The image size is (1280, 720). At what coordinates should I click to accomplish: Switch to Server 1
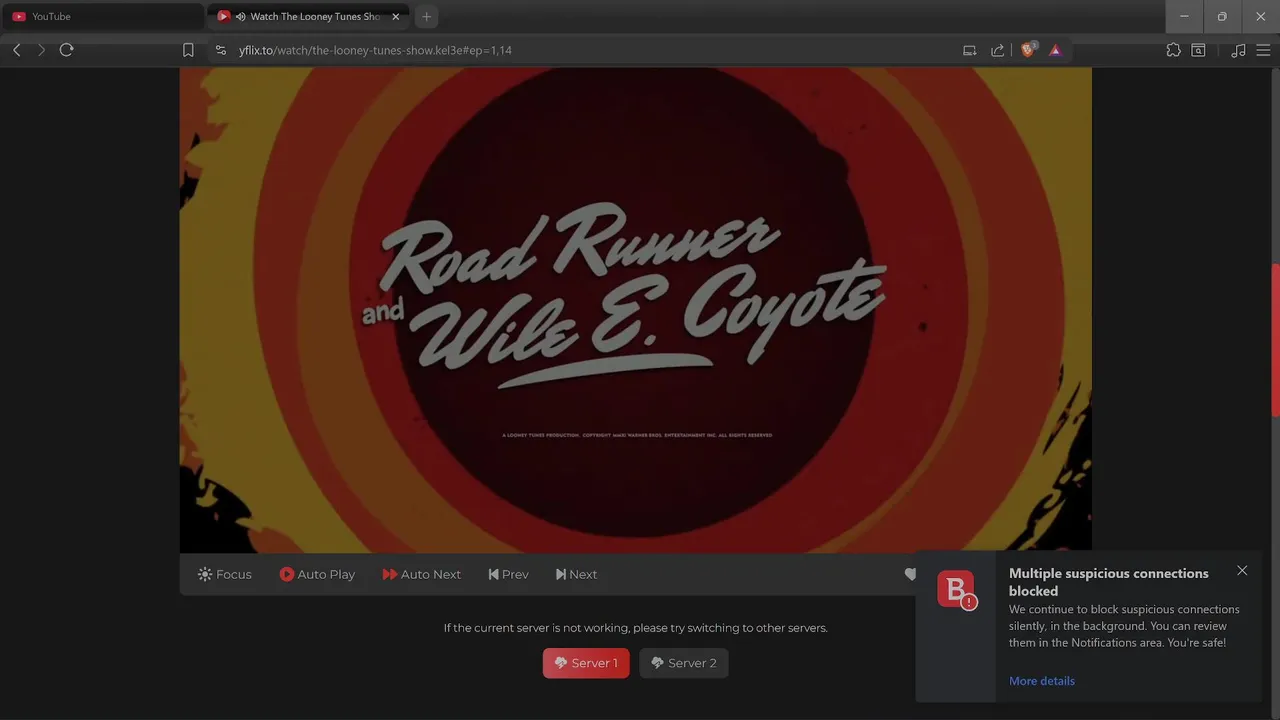pyautogui.click(x=586, y=663)
